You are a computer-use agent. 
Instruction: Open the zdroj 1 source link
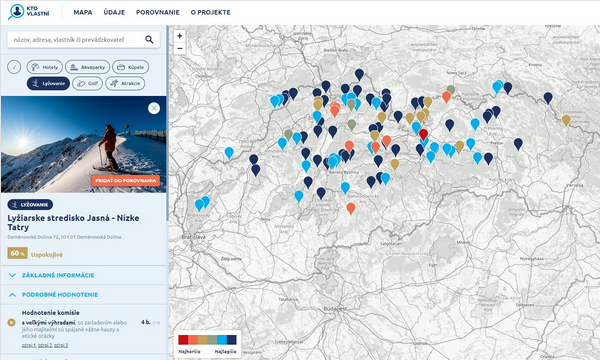[29, 345]
